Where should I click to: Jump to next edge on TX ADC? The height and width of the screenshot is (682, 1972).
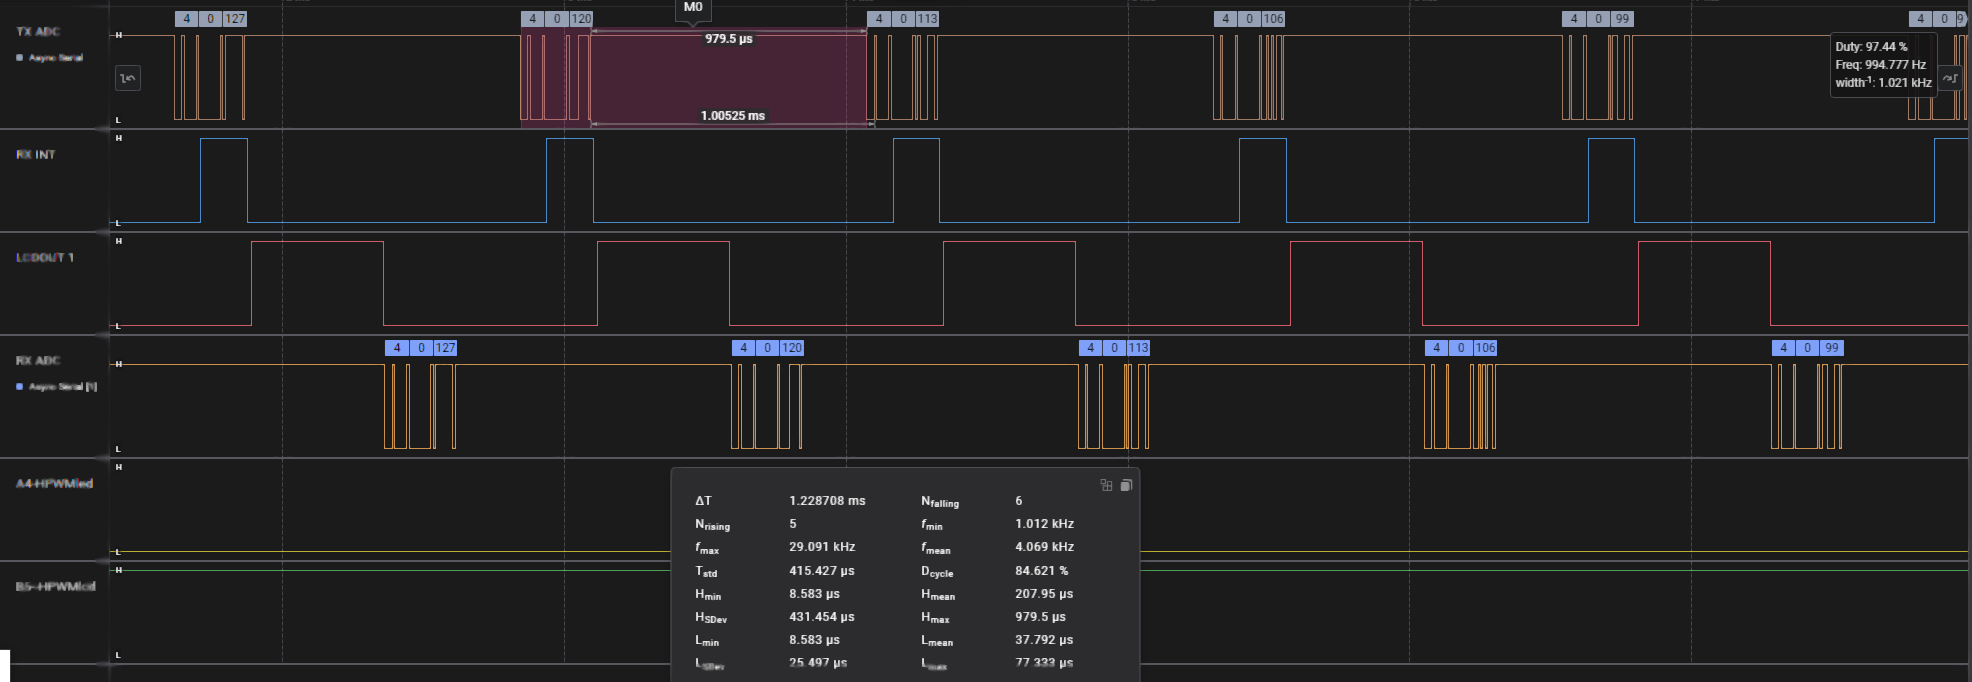[1950, 78]
